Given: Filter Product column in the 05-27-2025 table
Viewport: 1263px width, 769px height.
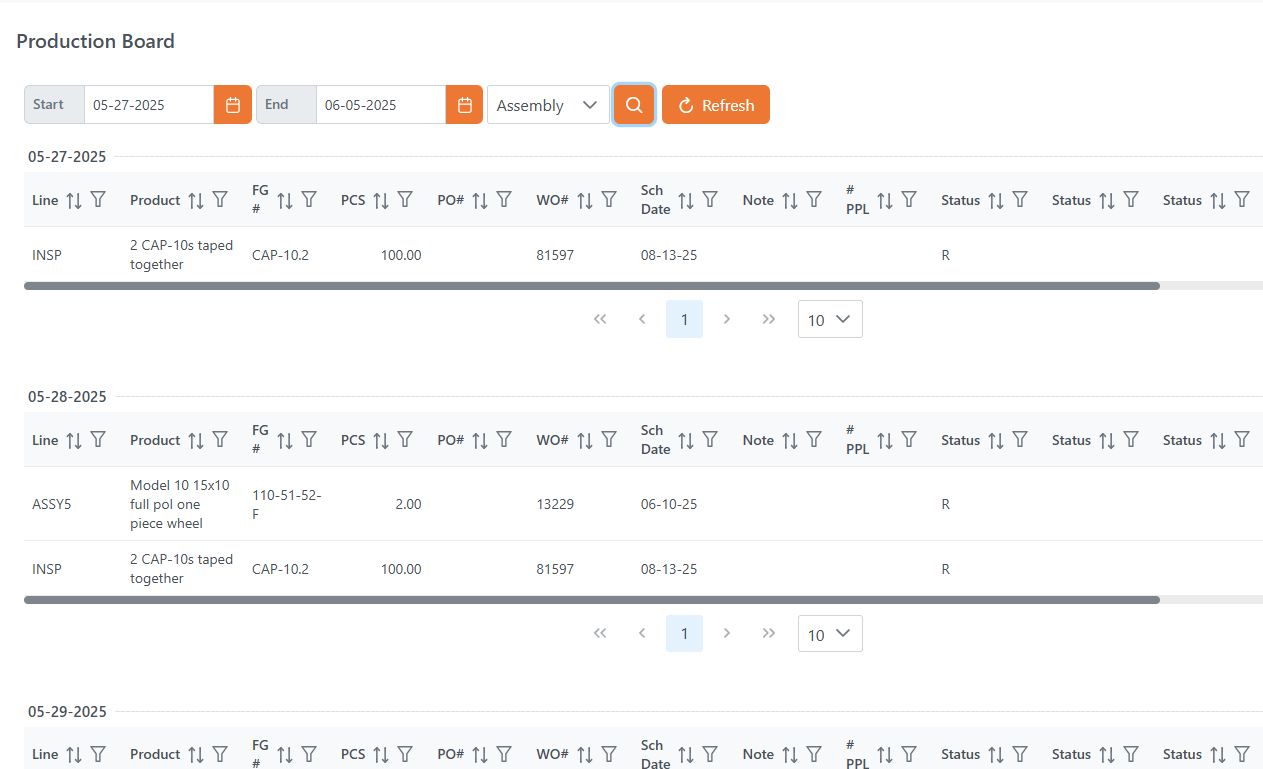Looking at the screenshot, I should (x=220, y=200).
